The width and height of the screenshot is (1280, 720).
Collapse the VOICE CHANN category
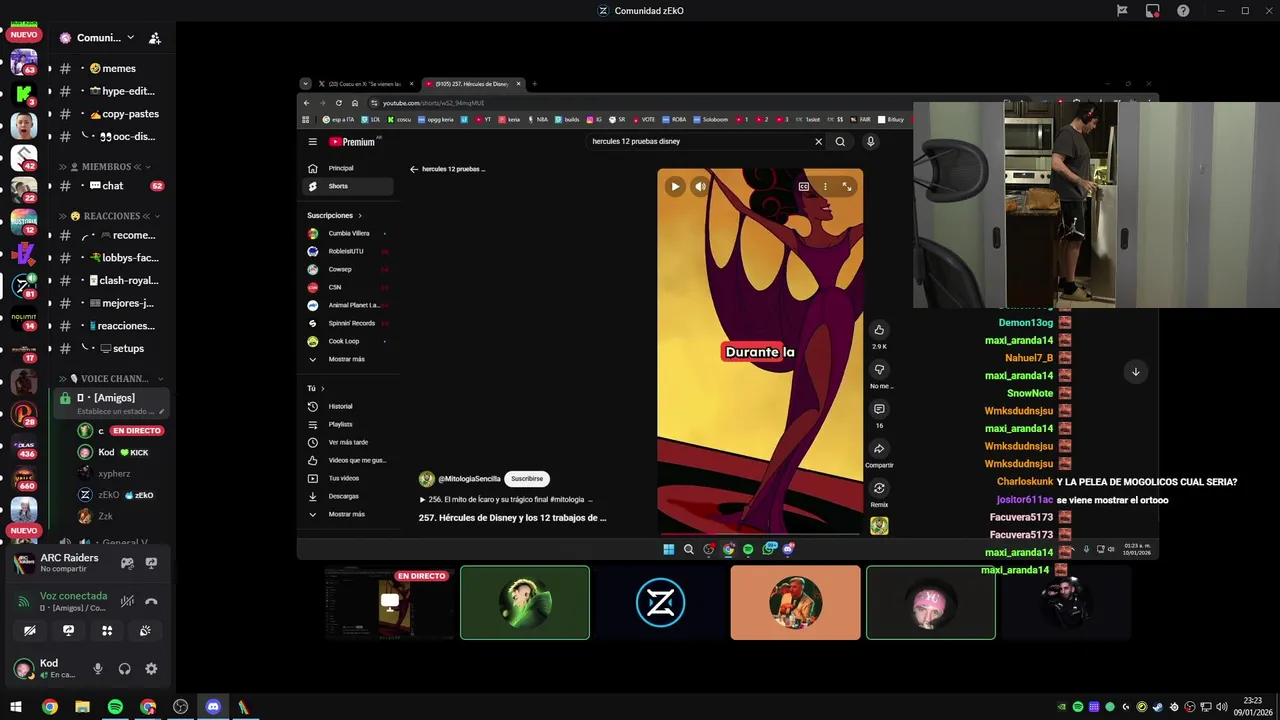coord(110,379)
